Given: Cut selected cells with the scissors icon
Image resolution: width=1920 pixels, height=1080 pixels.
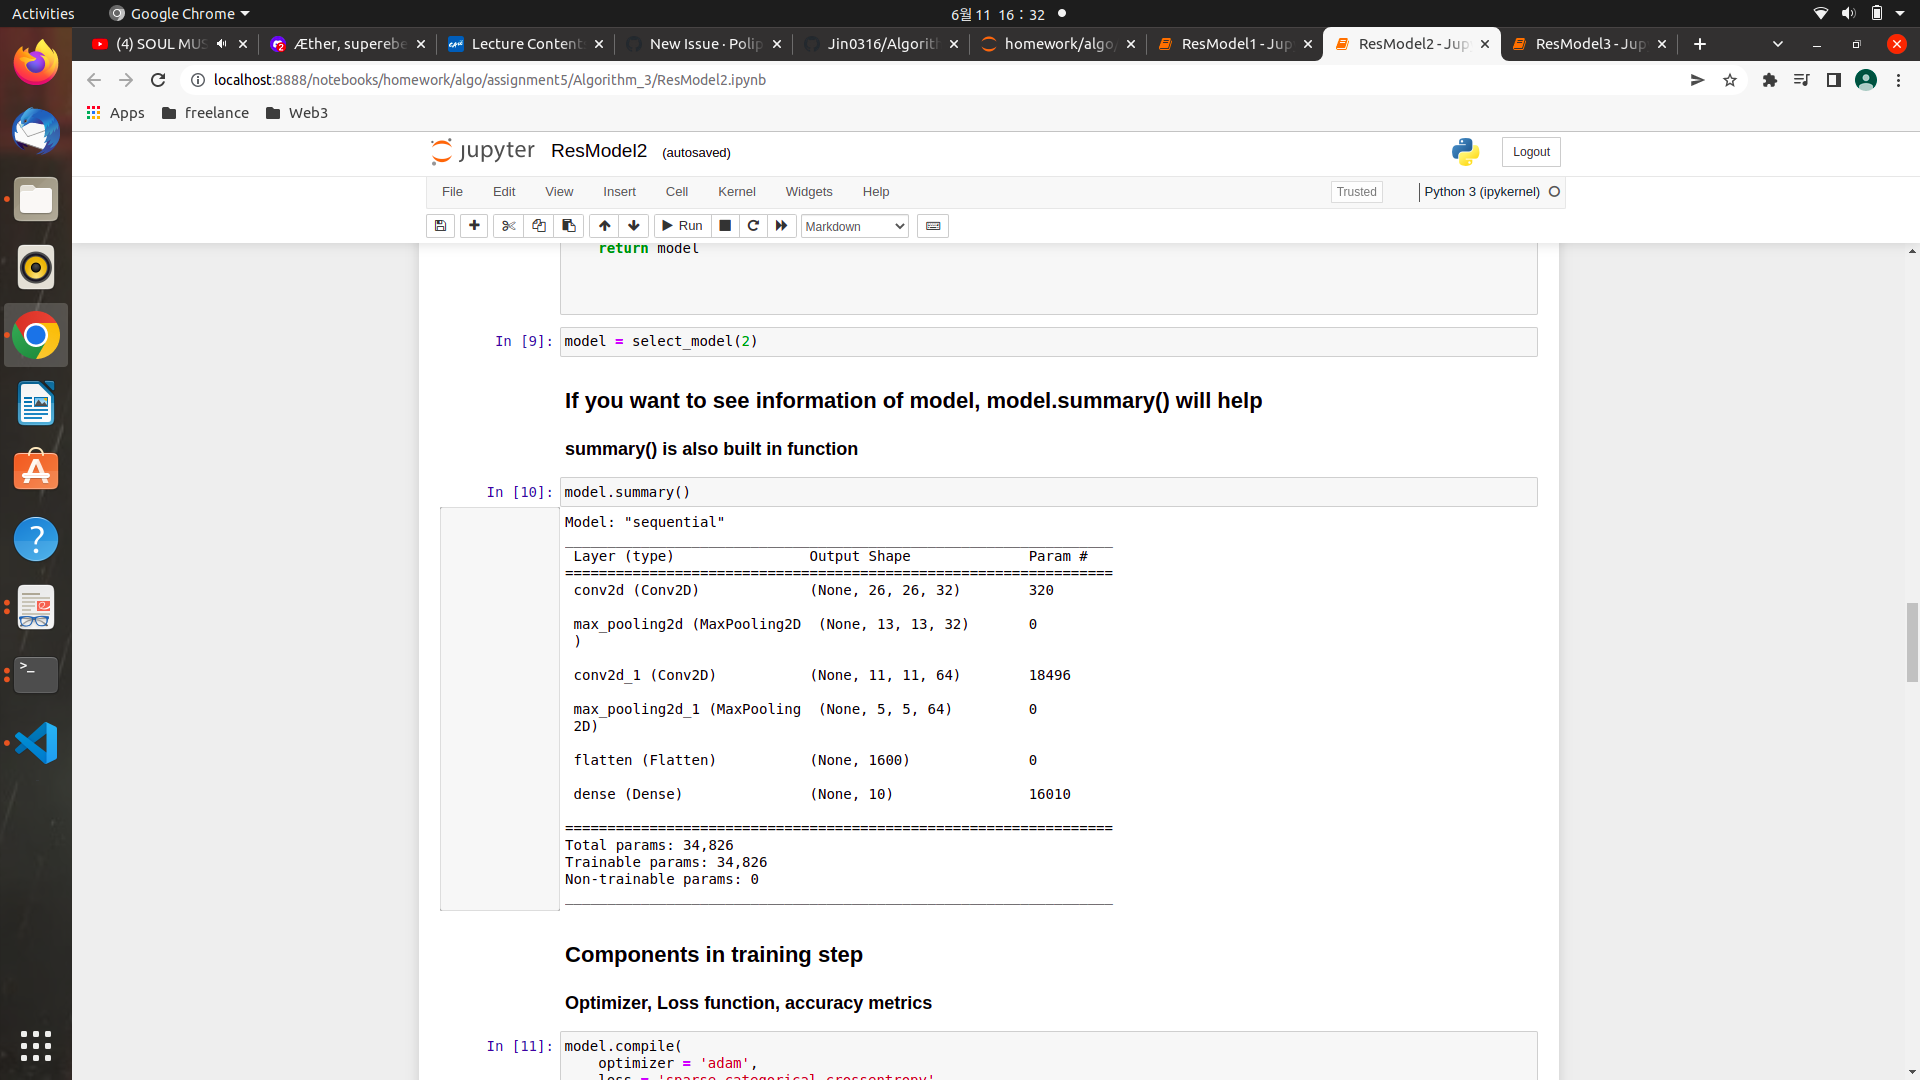Looking at the screenshot, I should point(508,226).
